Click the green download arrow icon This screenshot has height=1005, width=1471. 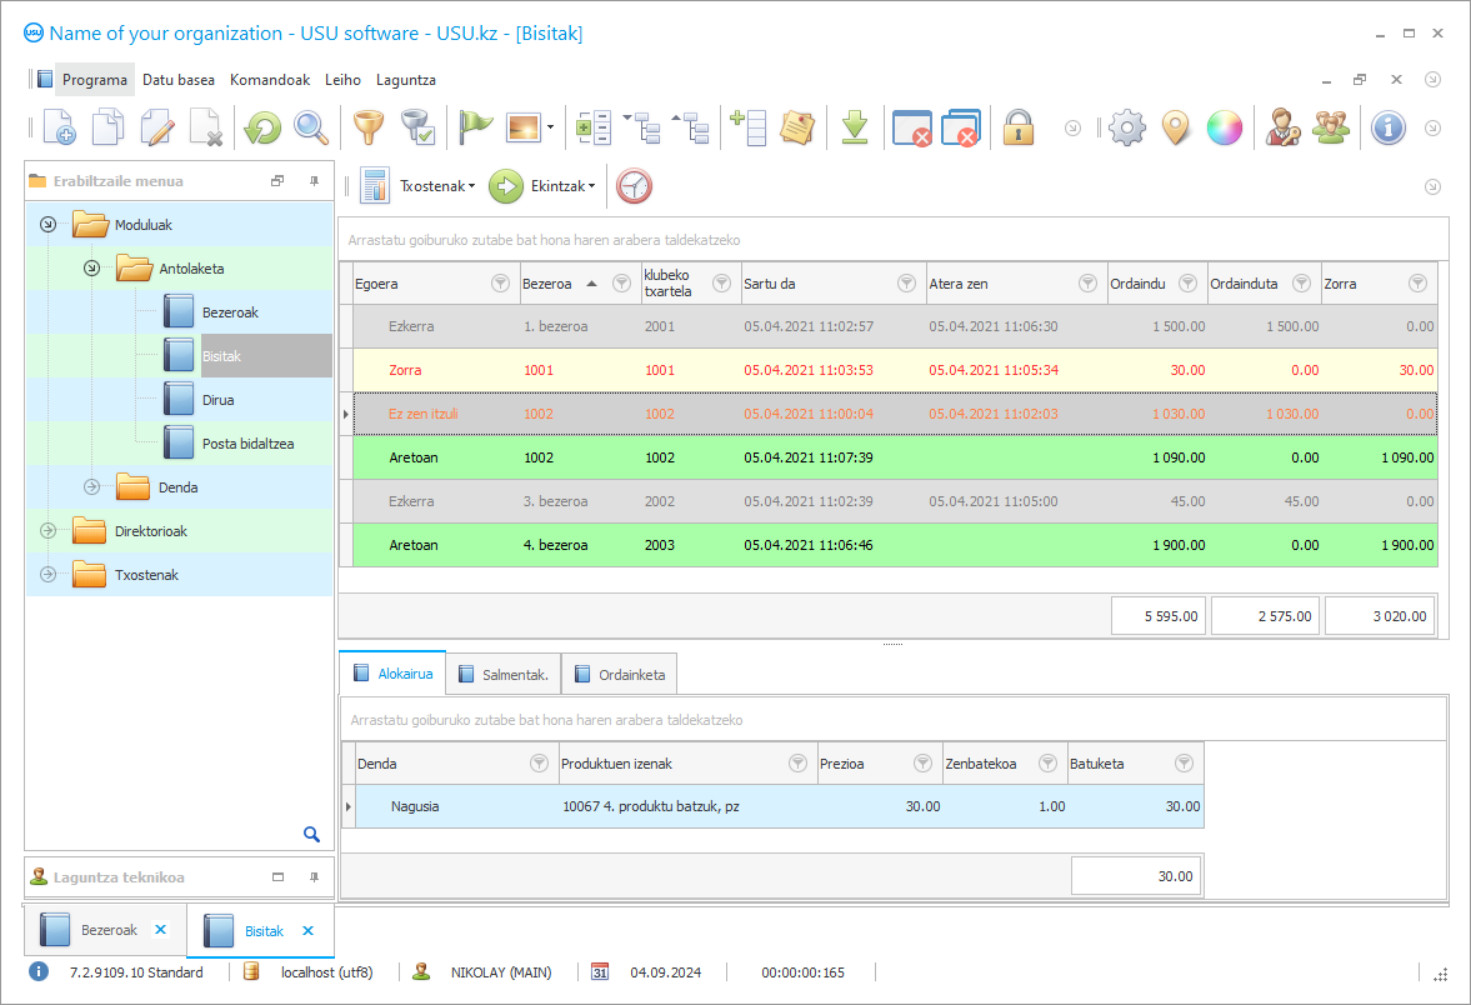point(854,128)
